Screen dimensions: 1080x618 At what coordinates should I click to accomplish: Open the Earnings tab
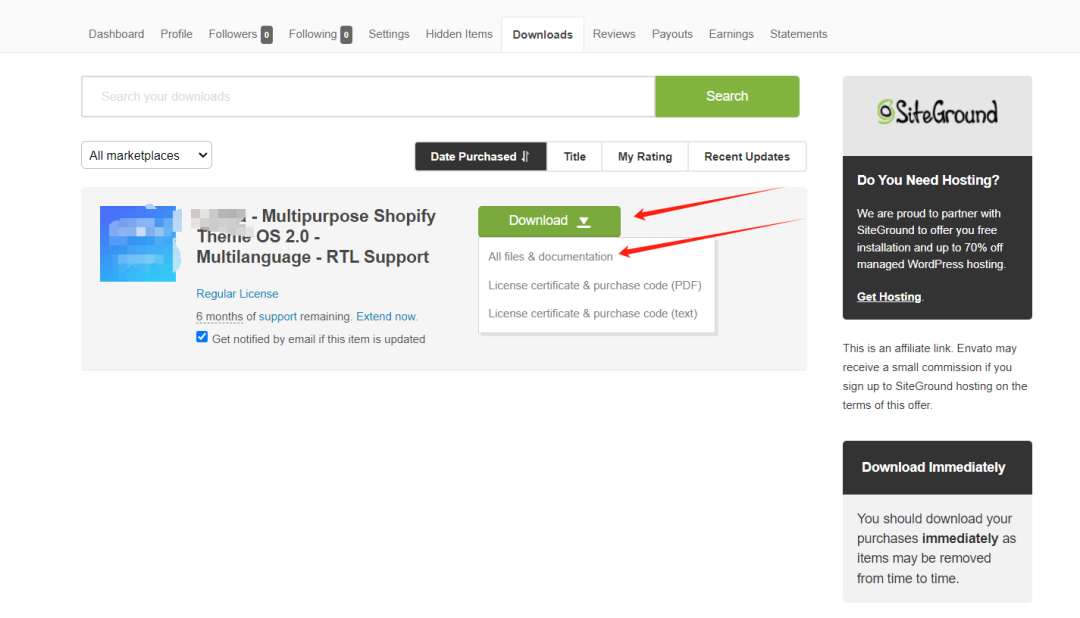[731, 34]
